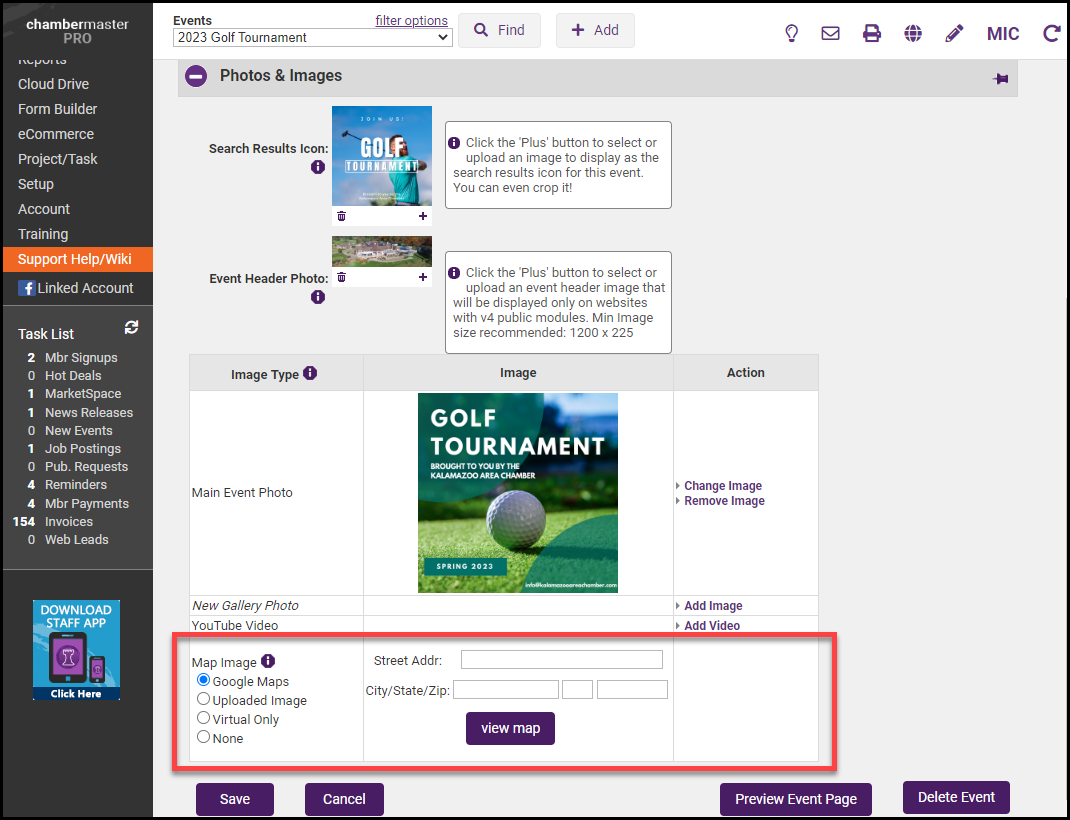Expand the Change Image action

(722, 486)
